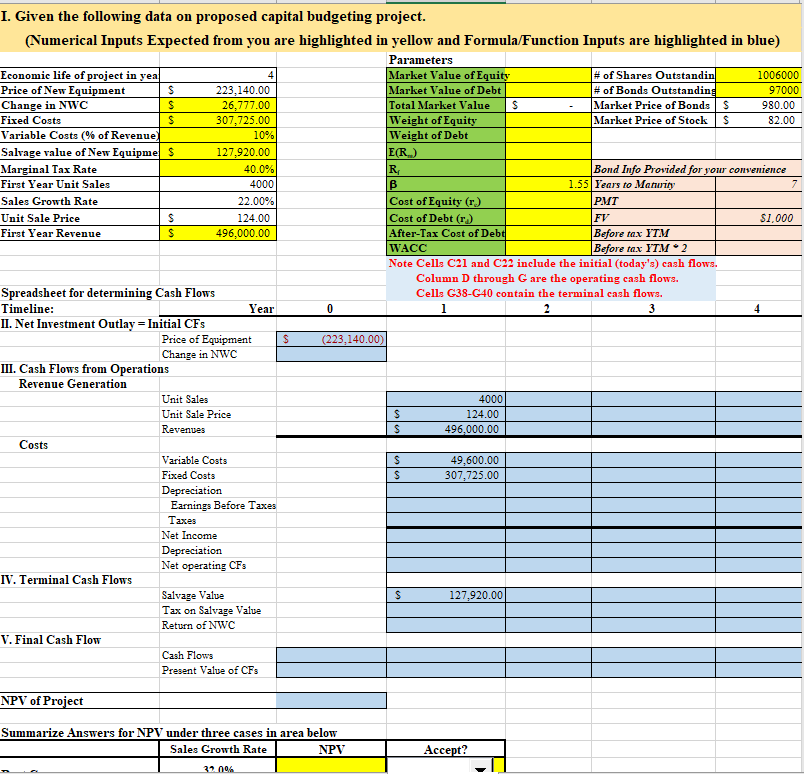Select the blue Return of NWC year 1 cell

(446, 625)
